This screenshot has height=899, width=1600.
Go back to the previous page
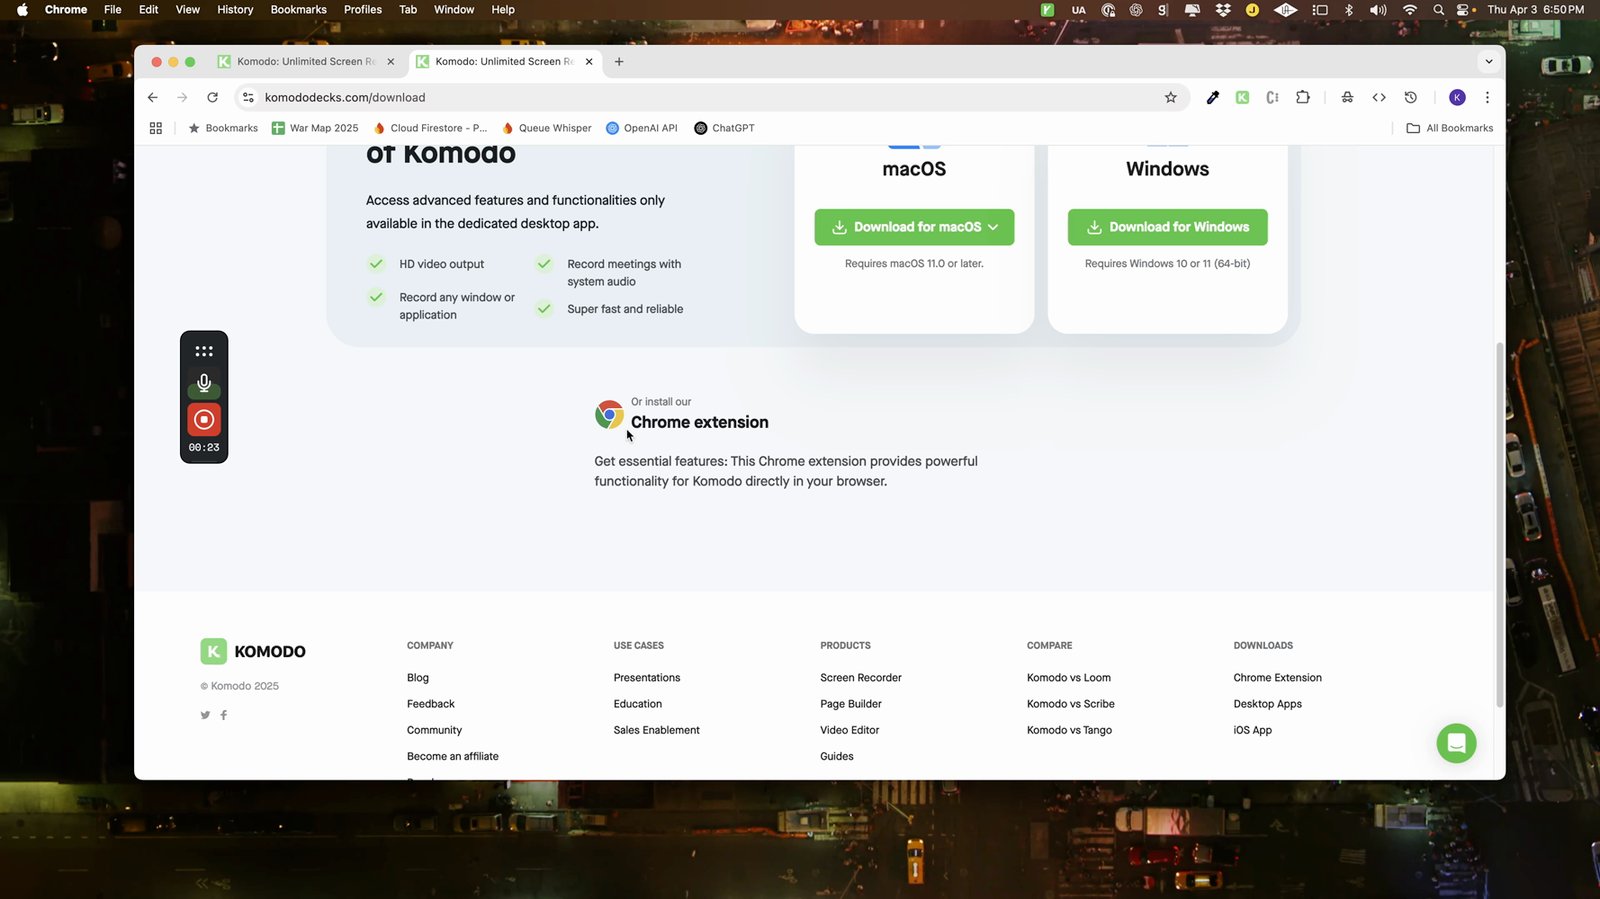(152, 97)
